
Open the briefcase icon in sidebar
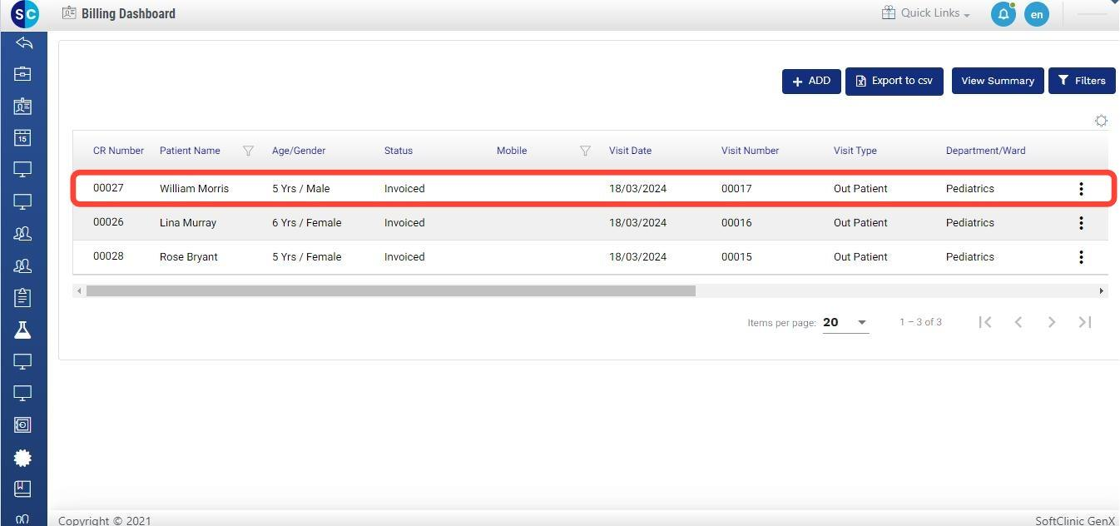(23, 74)
